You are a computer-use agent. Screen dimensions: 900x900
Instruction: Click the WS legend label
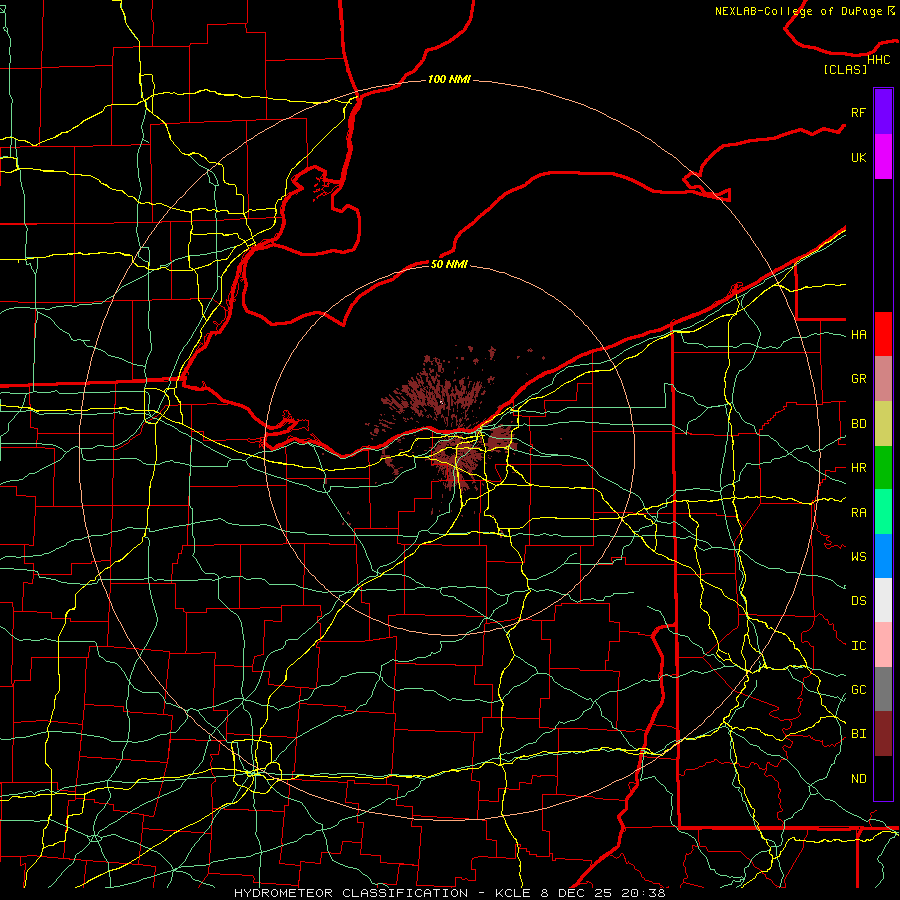858,557
